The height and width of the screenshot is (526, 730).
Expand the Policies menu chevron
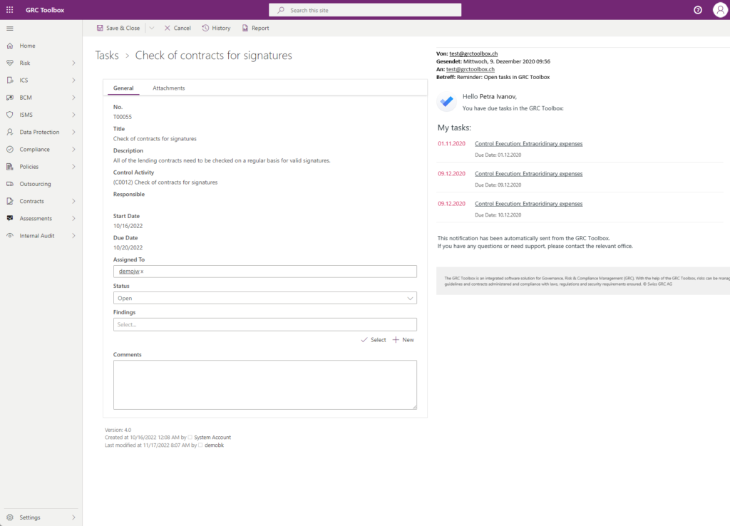click(x=74, y=166)
